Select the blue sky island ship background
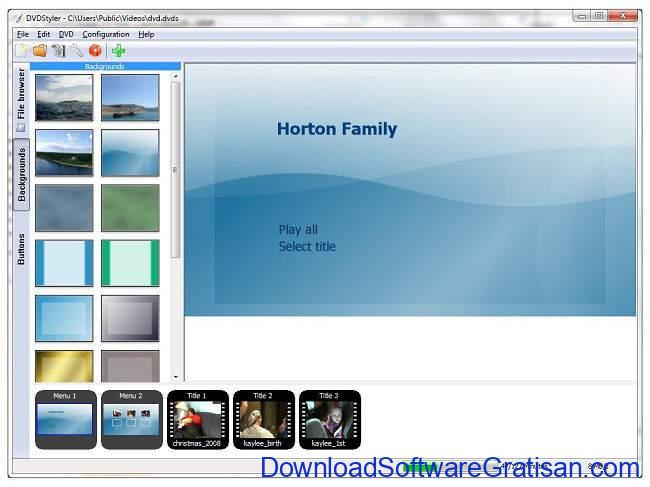This screenshot has width=650, height=487. pyautogui.click(x=130, y=98)
